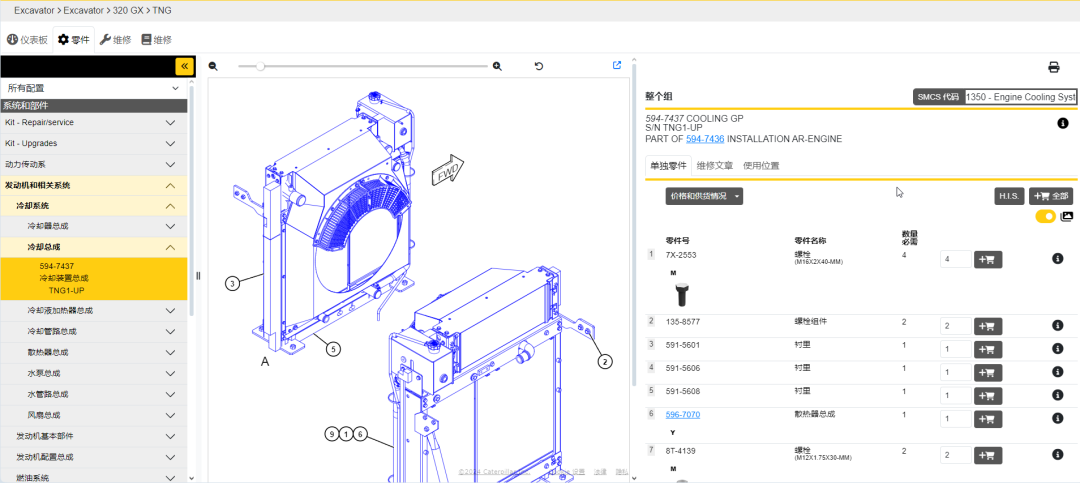Zoom in the diagram with plus magnifier
This screenshot has width=1080, height=483.
[497, 66]
